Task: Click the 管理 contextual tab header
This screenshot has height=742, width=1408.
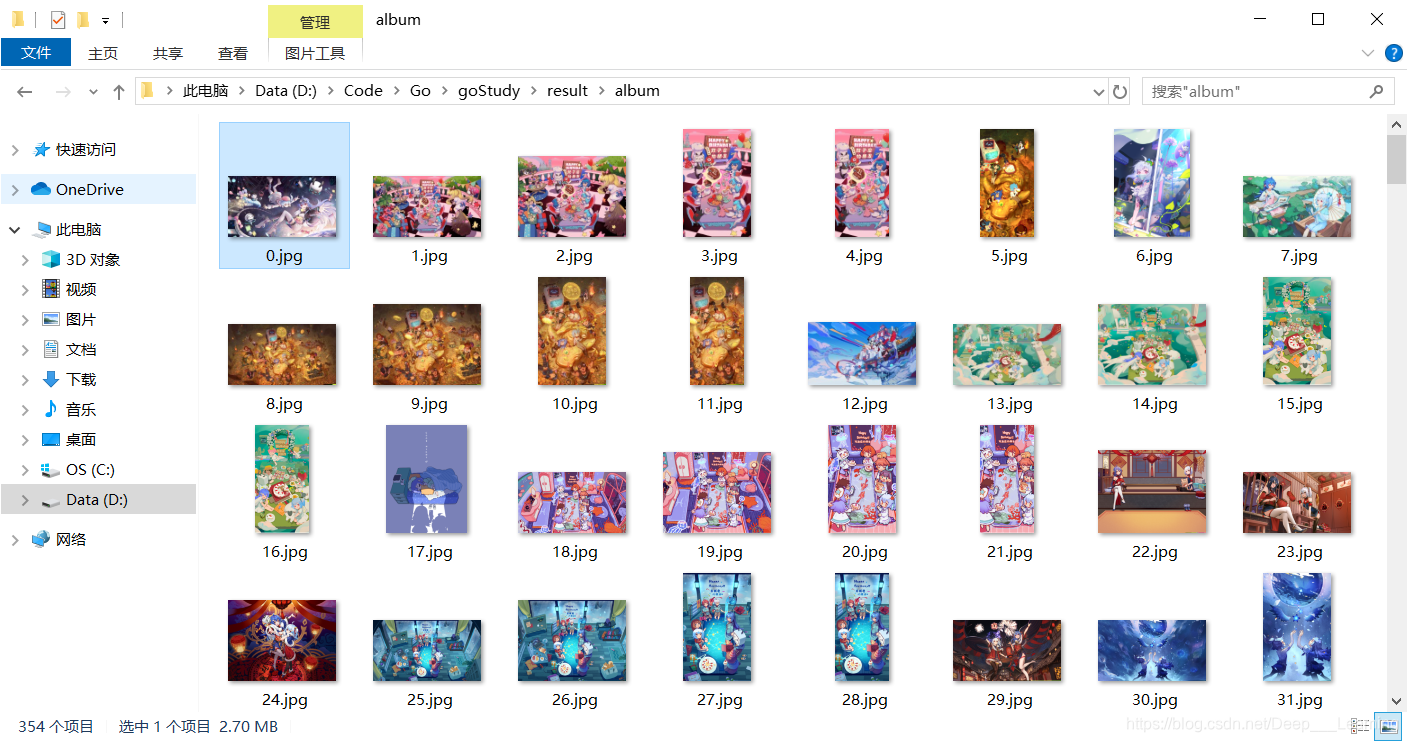Action: pyautogui.click(x=315, y=22)
